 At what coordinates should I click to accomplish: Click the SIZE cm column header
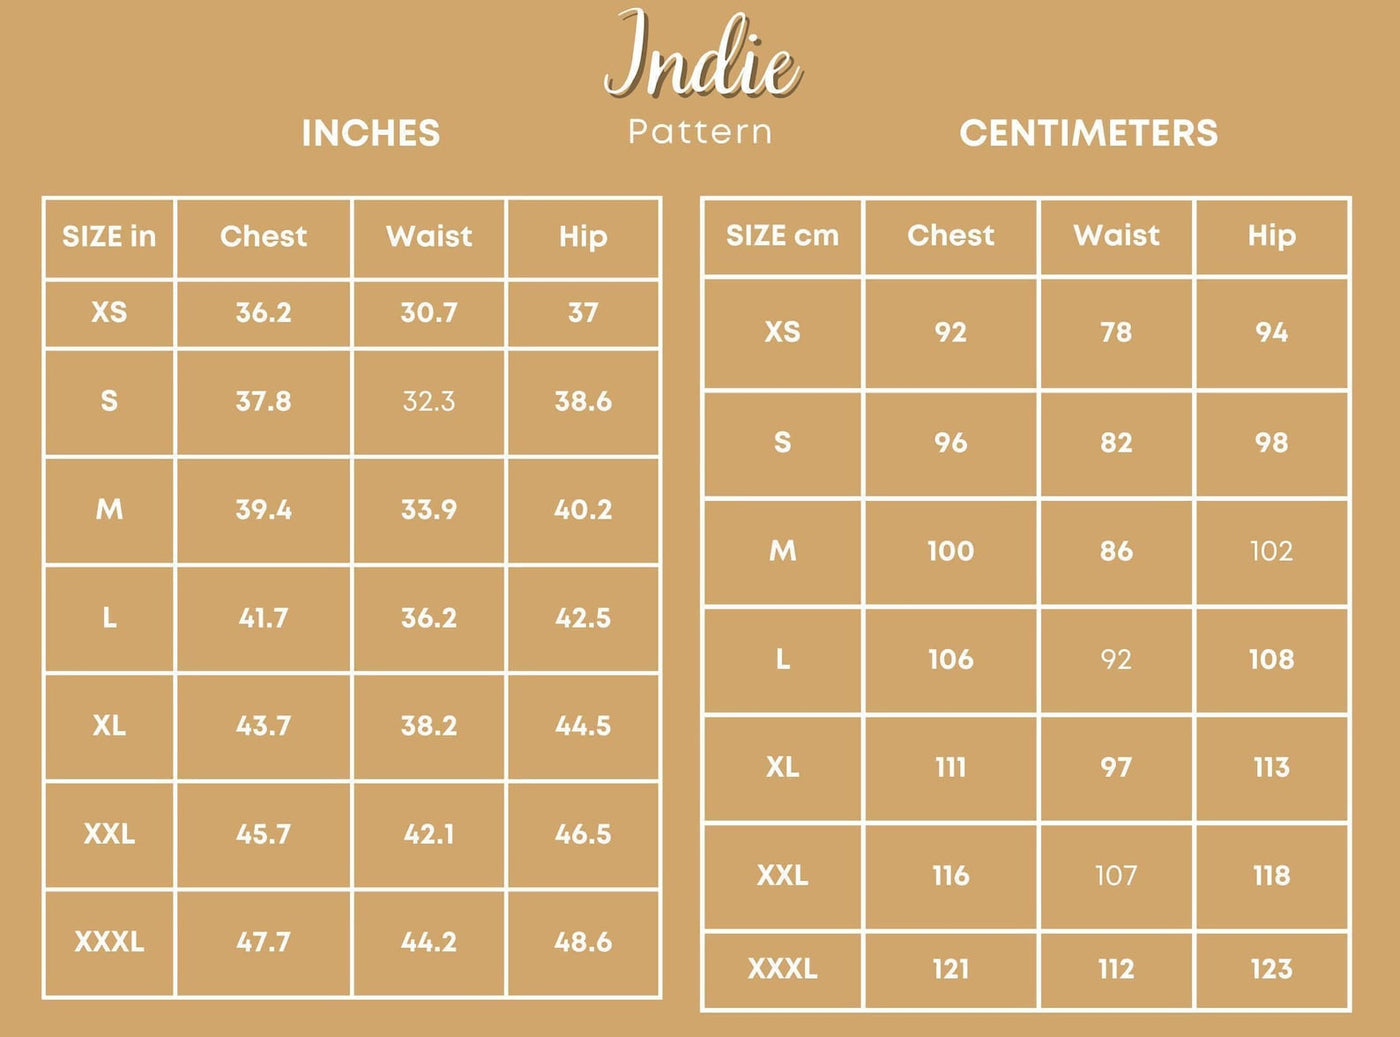pos(782,236)
